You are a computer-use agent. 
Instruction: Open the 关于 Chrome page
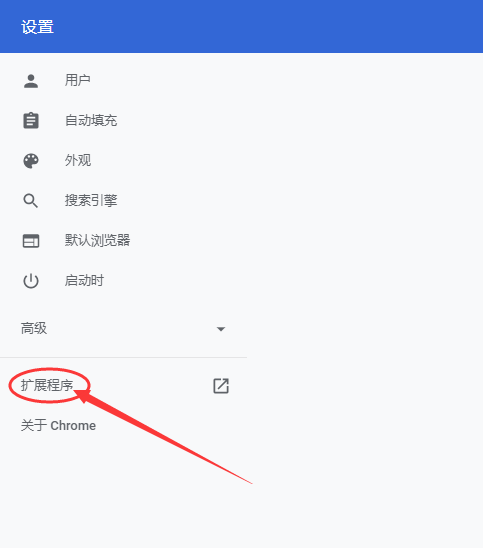(x=58, y=425)
